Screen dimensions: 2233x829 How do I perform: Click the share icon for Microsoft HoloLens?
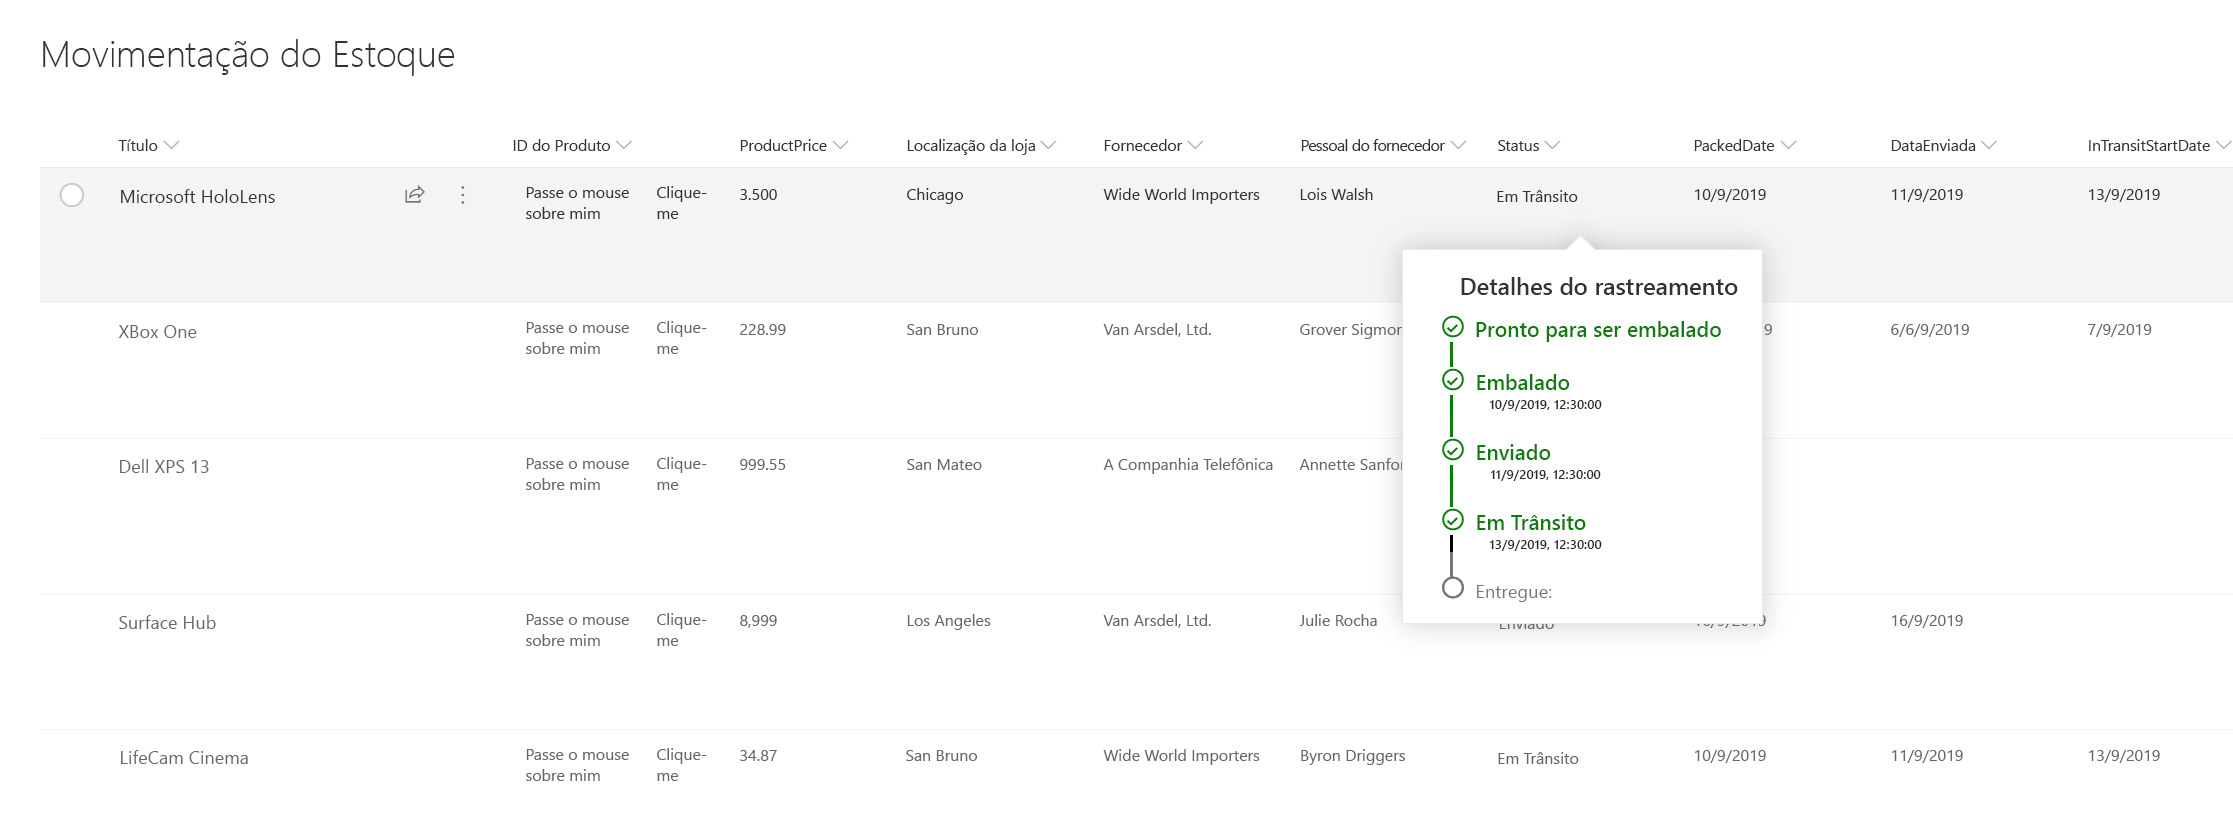click(x=414, y=195)
